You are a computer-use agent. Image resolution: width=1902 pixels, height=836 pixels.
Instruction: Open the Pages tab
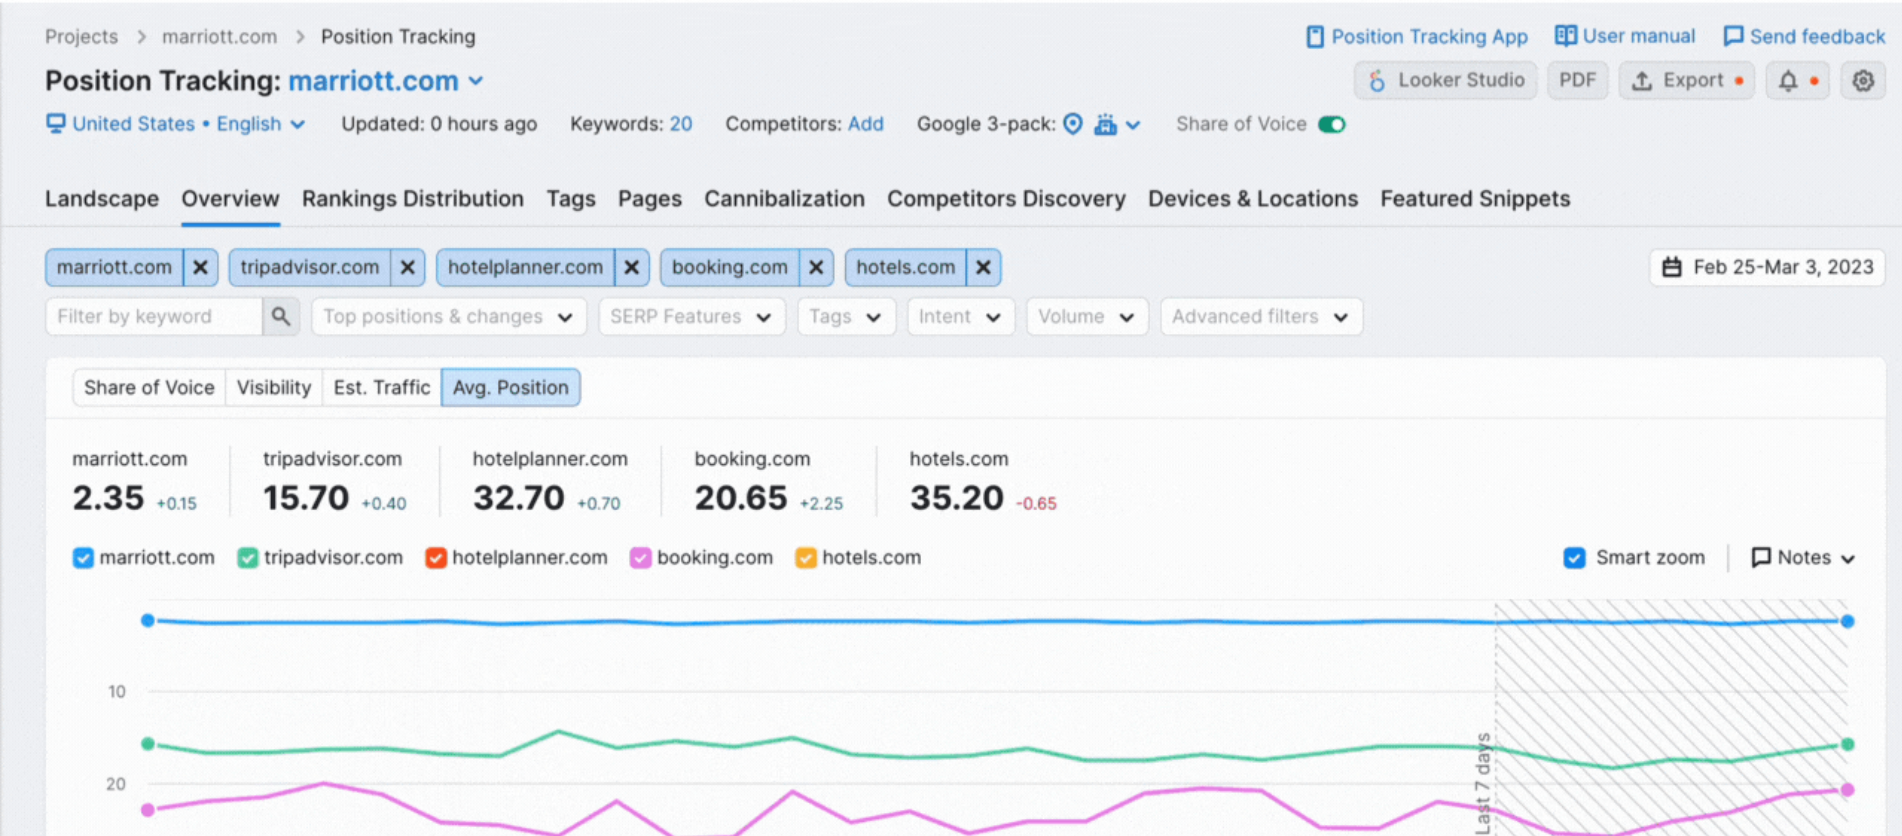click(650, 199)
